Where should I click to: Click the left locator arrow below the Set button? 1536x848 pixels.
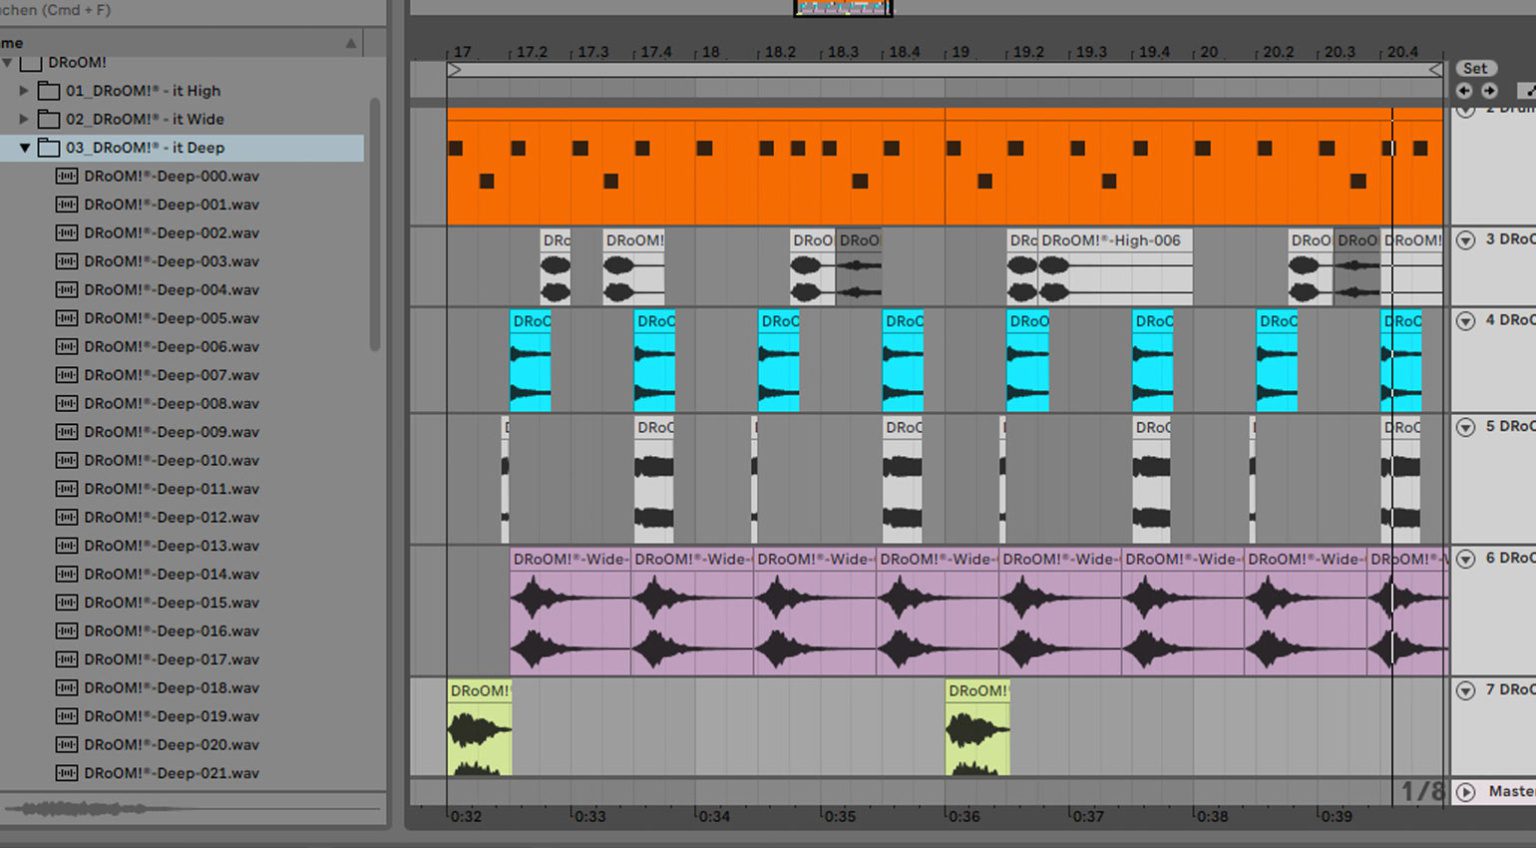coord(1463,90)
